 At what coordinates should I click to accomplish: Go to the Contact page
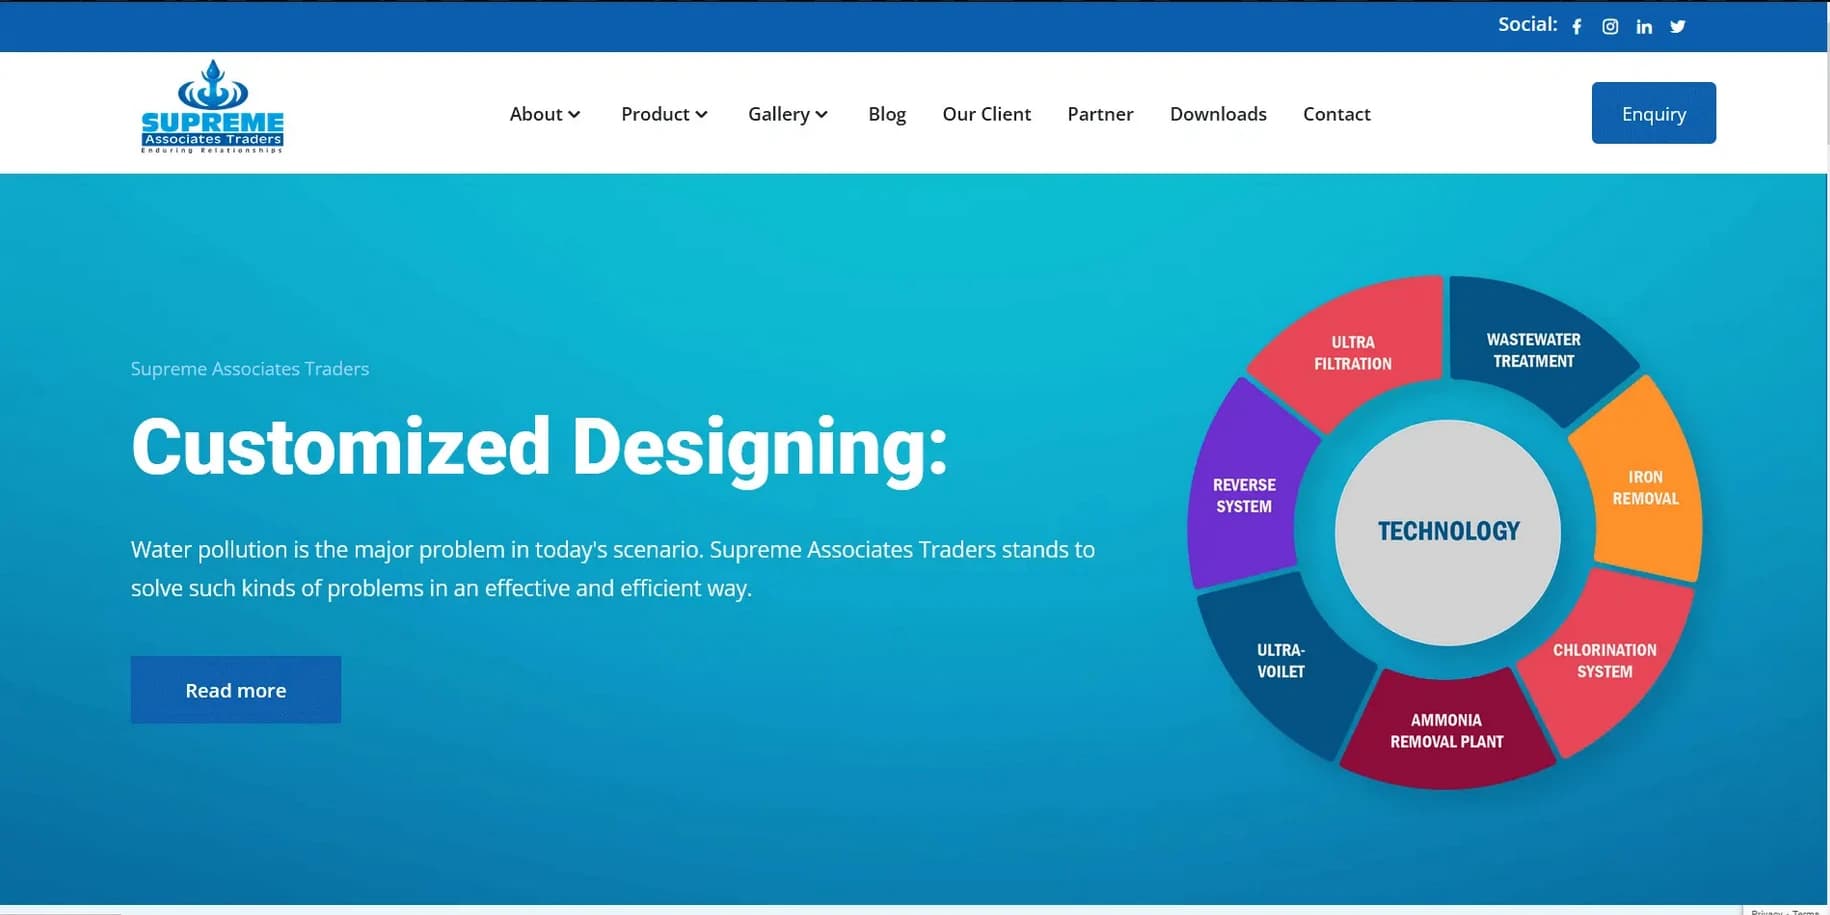point(1336,114)
